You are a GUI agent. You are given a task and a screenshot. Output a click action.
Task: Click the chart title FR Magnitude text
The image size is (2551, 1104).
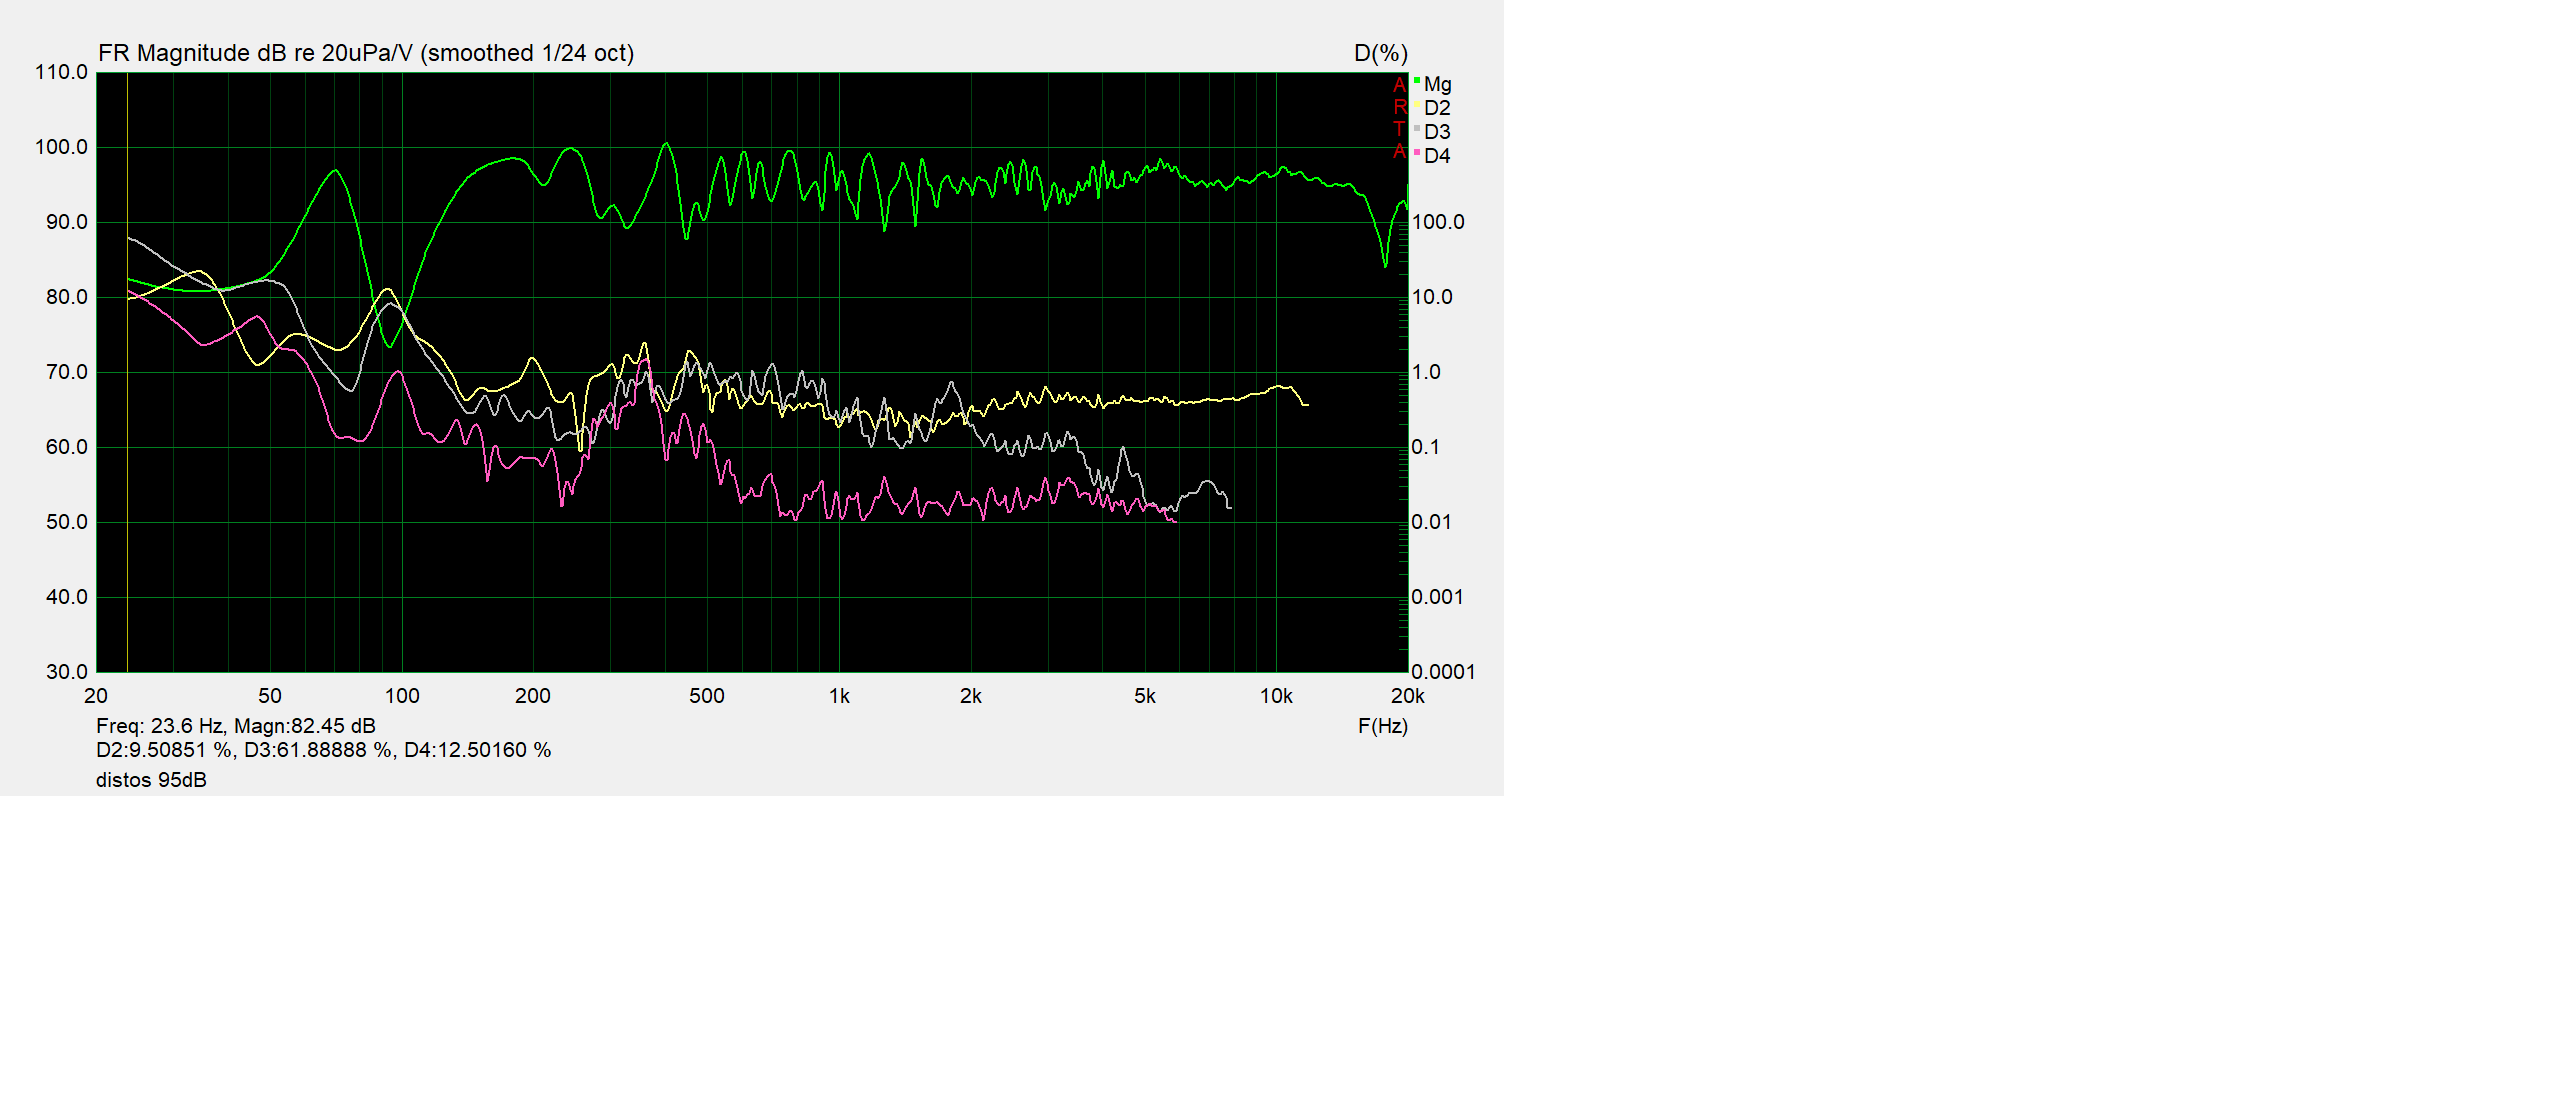[365, 53]
